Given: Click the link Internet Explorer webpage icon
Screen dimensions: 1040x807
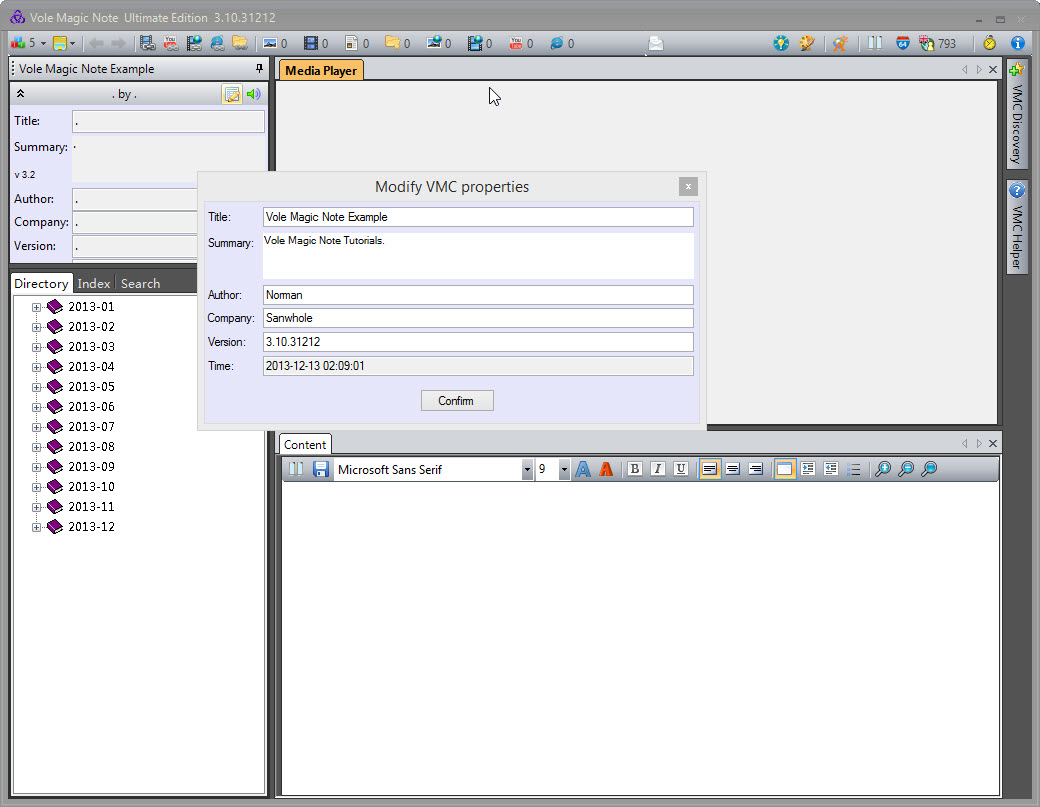Looking at the screenshot, I should pos(217,43).
